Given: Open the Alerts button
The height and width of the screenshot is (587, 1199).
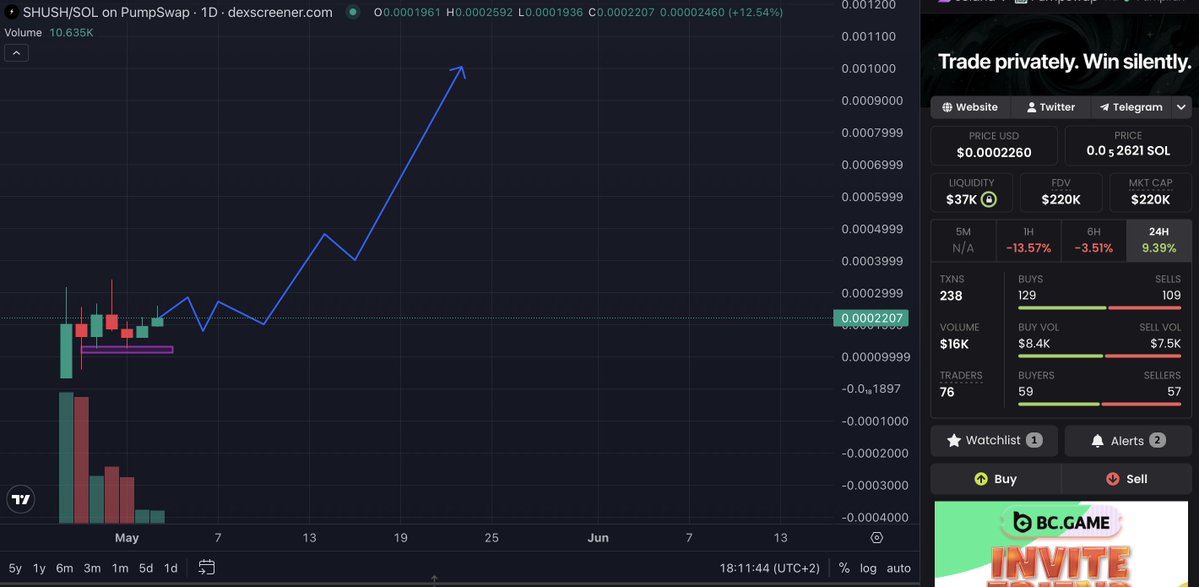Looking at the screenshot, I should pos(1128,440).
